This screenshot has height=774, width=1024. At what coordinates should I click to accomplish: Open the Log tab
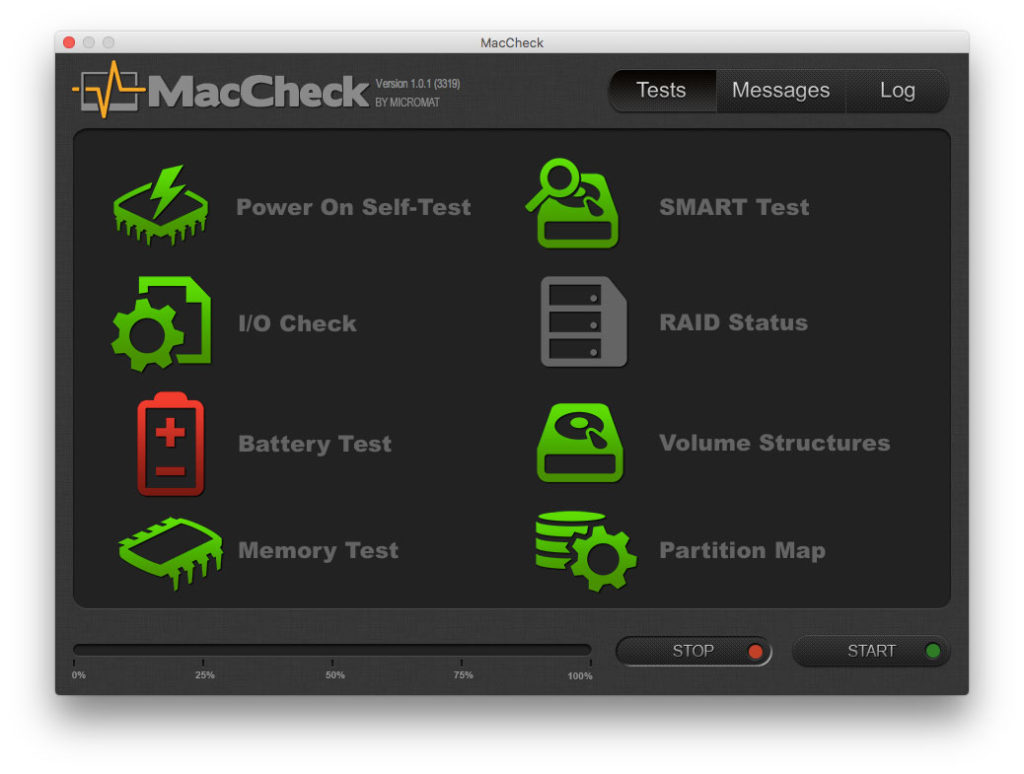click(x=897, y=90)
